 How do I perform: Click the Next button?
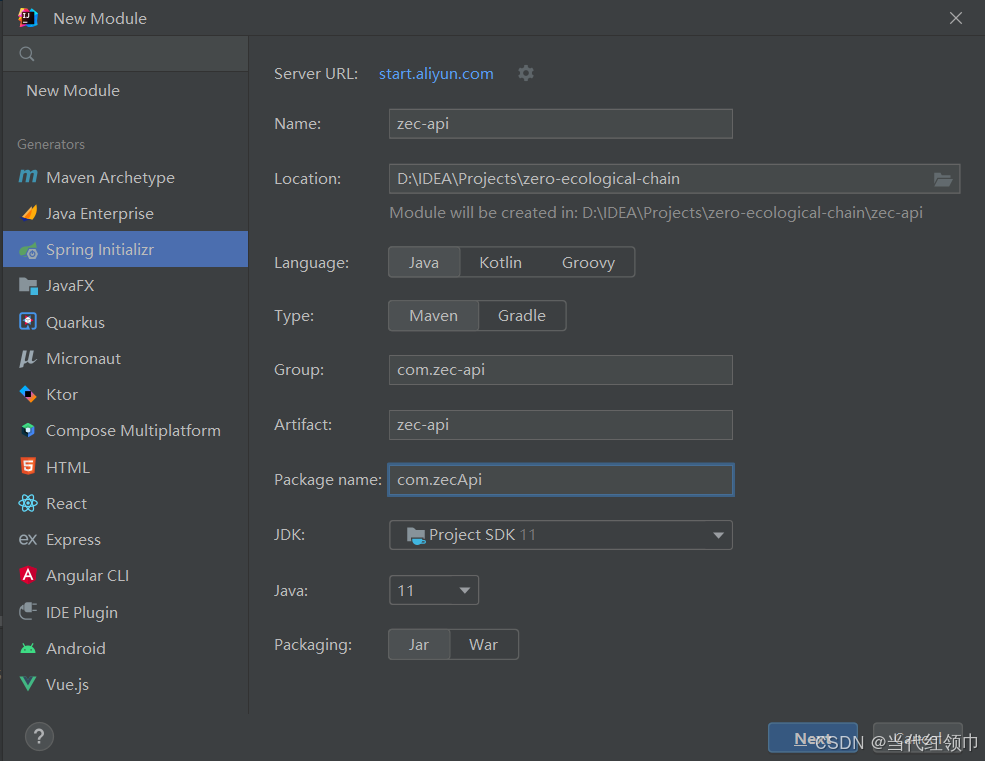(x=812, y=738)
